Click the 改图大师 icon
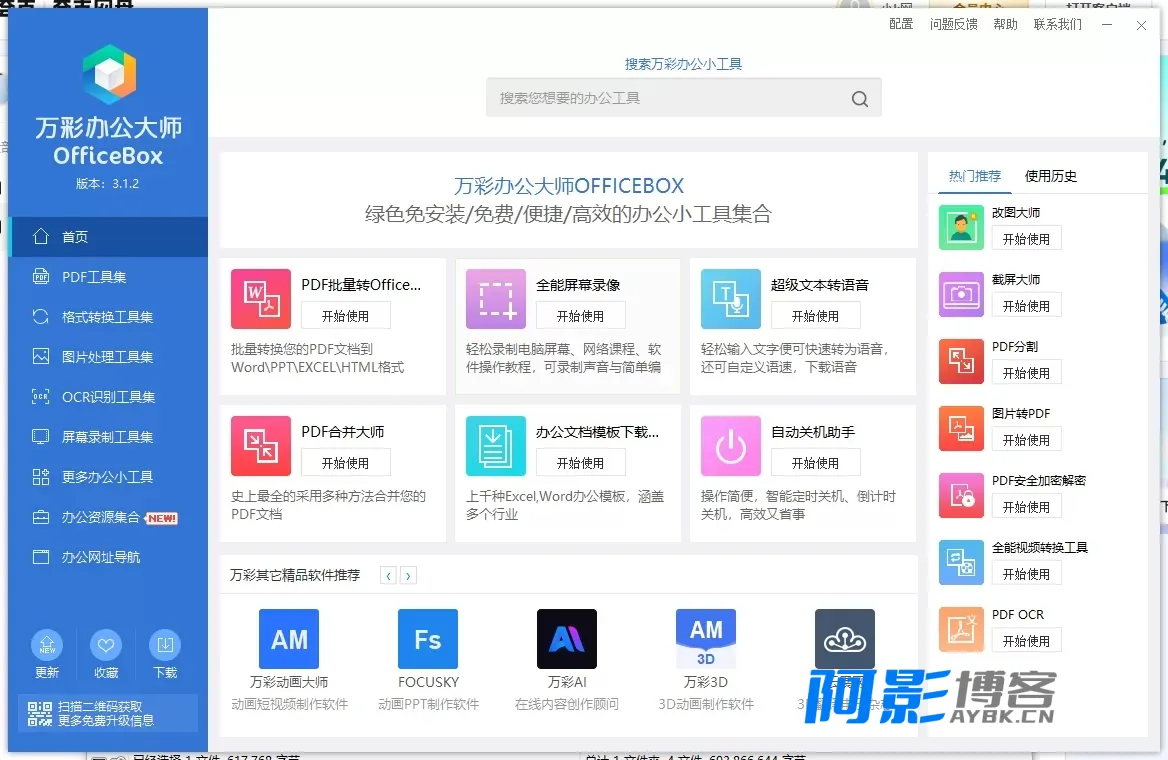 (x=961, y=227)
